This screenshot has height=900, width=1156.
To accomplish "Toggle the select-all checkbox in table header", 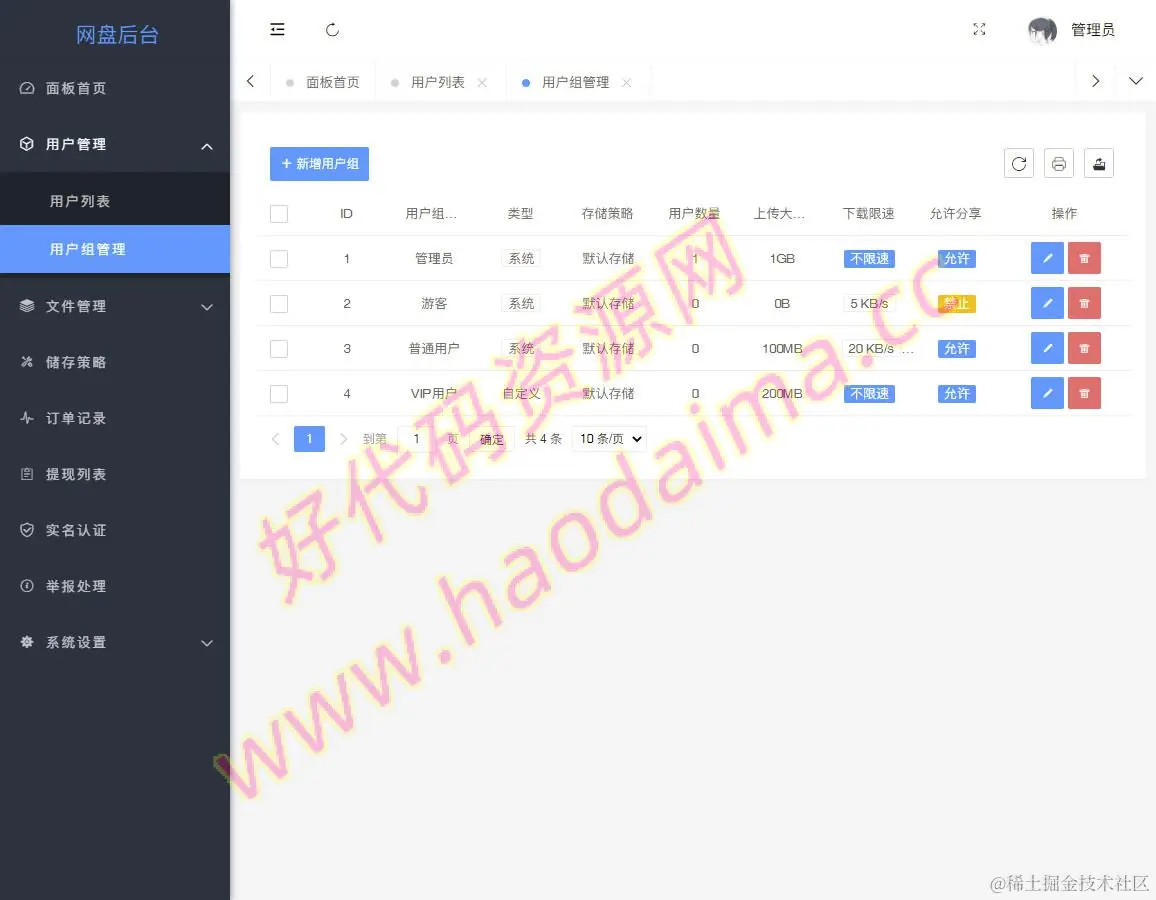I will pyautogui.click(x=278, y=213).
